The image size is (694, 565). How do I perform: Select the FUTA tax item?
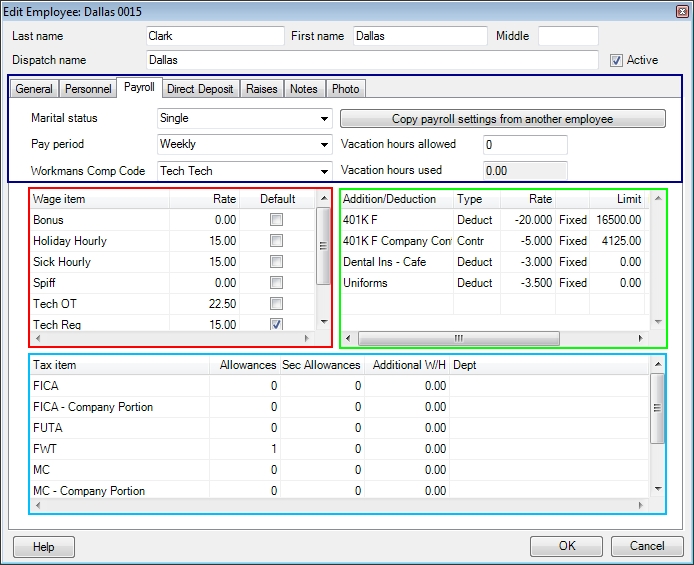pos(339,427)
